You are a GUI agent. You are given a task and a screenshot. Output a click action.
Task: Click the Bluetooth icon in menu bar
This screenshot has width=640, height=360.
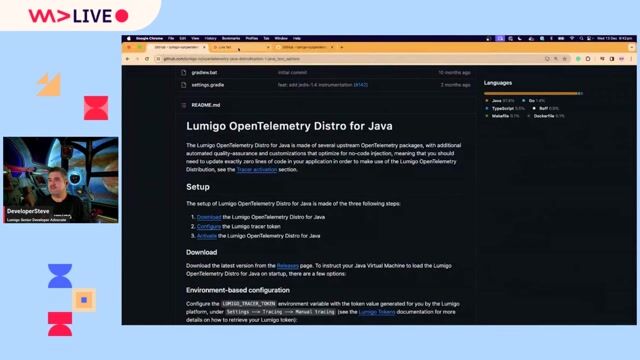tap(551, 38)
